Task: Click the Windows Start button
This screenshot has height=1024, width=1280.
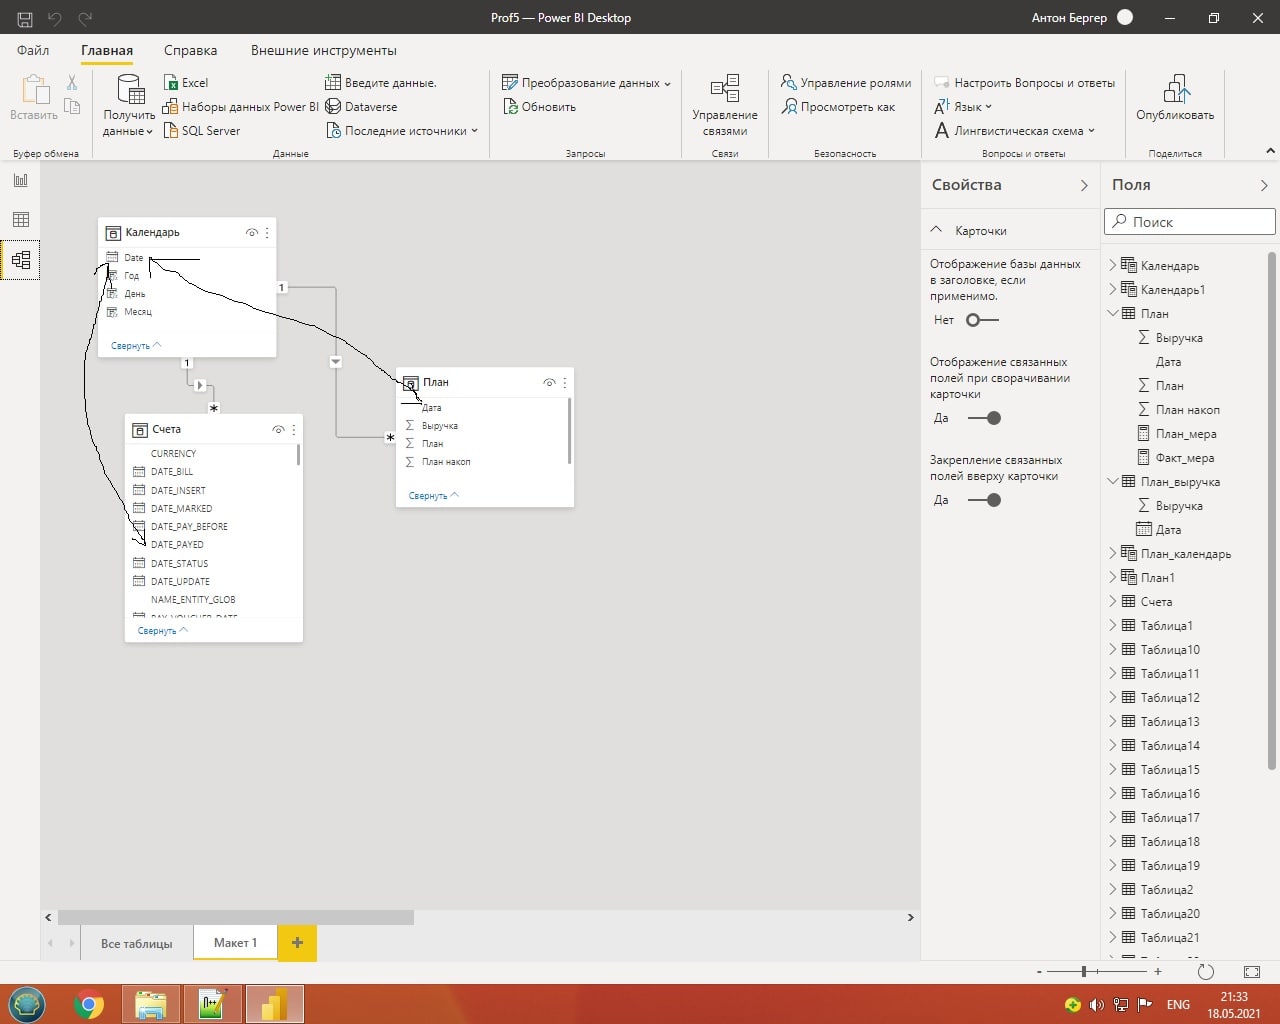Action: [27, 1004]
